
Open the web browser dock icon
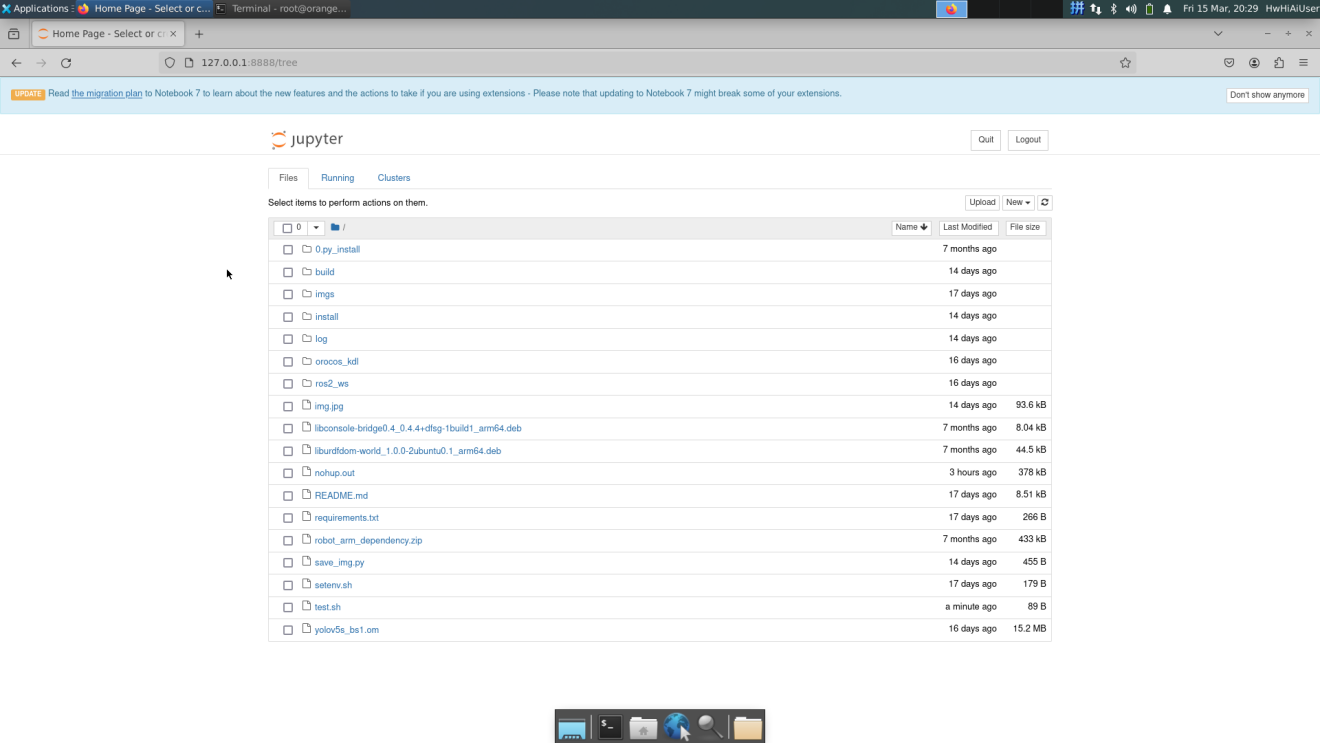click(677, 727)
